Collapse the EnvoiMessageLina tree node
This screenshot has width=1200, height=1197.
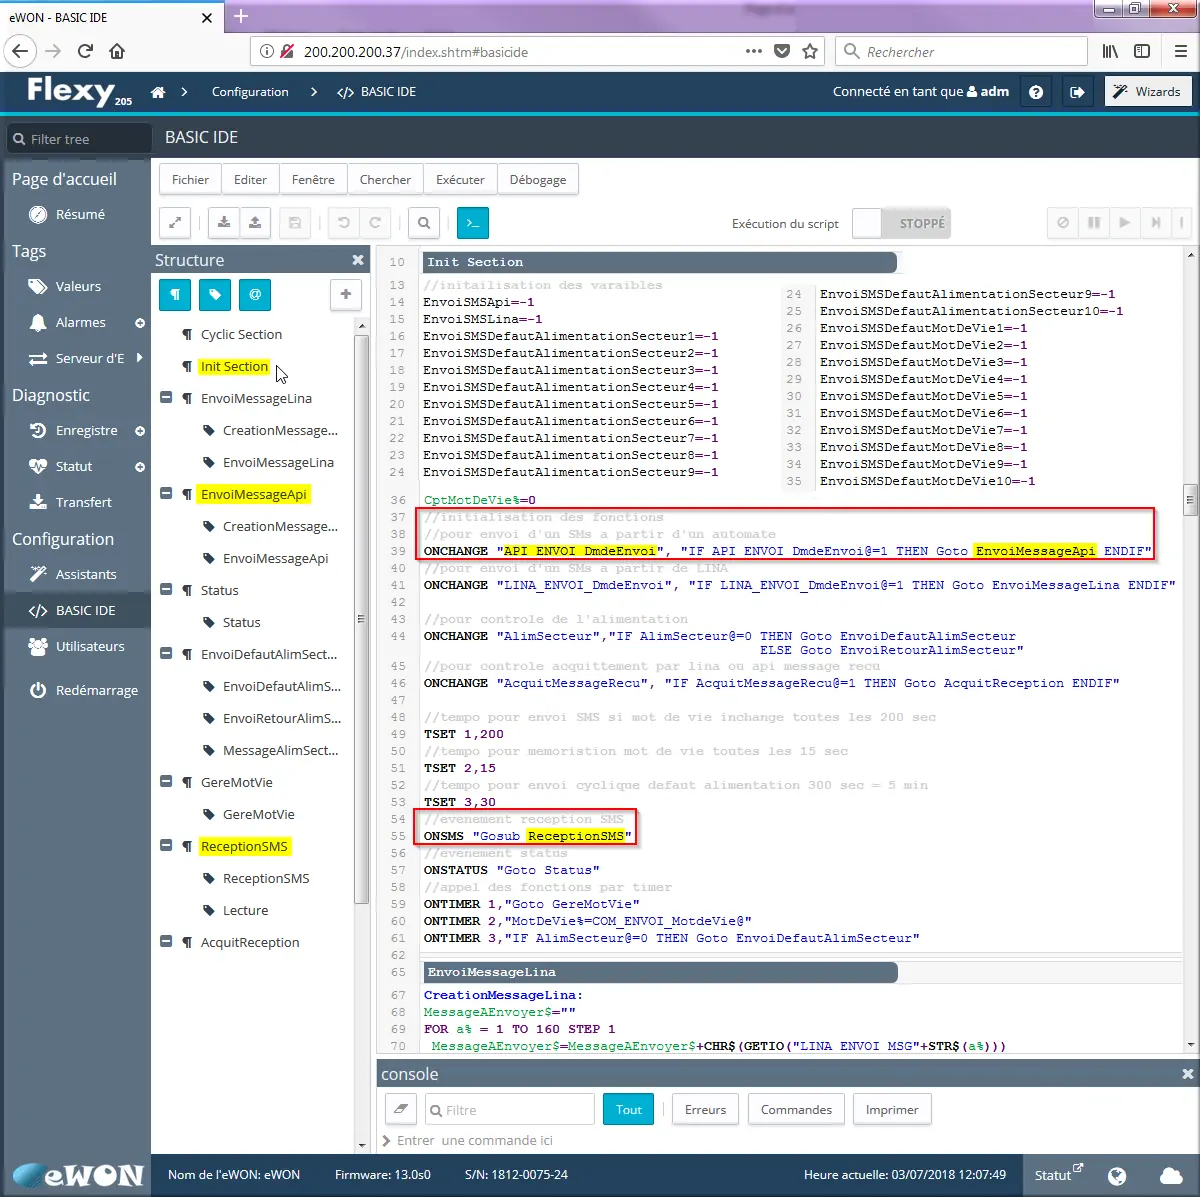tap(166, 398)
